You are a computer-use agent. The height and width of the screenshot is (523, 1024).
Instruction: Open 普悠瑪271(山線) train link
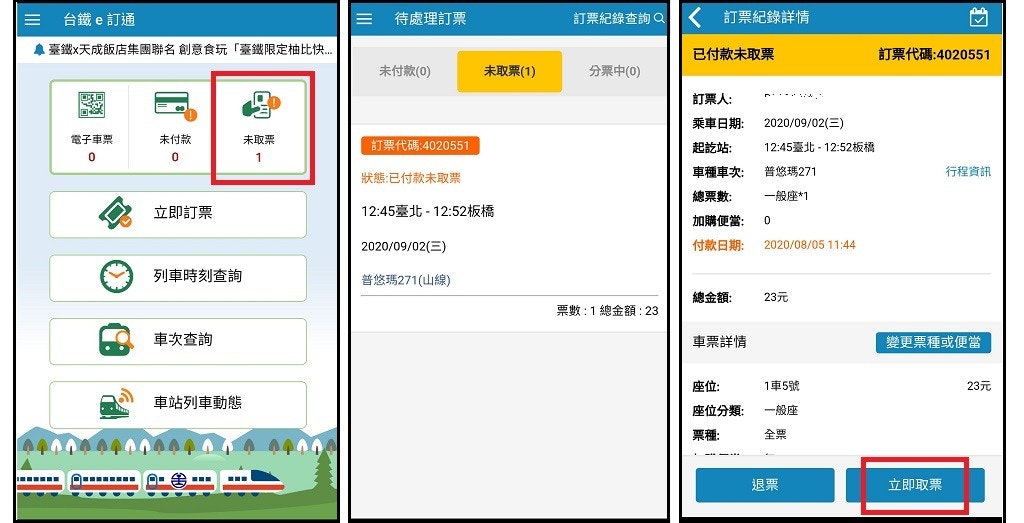pyautogui.click(x=406, y=280)
